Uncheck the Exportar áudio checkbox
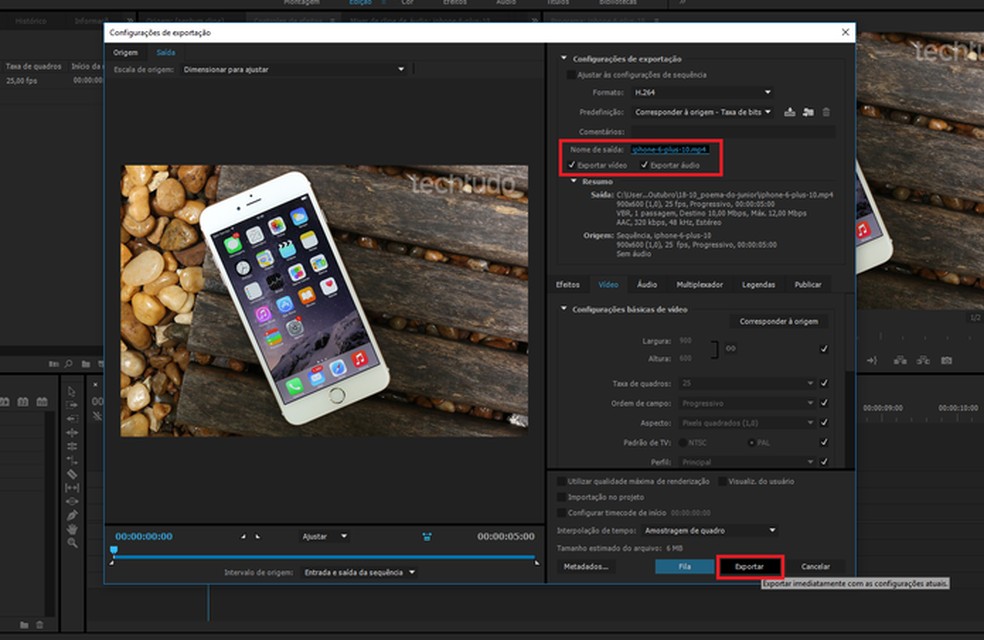The width and height of the screenshot is (984, 640). [643, 164]
